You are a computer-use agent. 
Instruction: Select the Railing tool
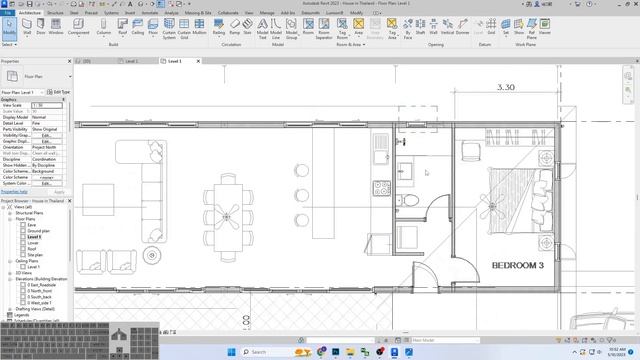coord(219,27)
